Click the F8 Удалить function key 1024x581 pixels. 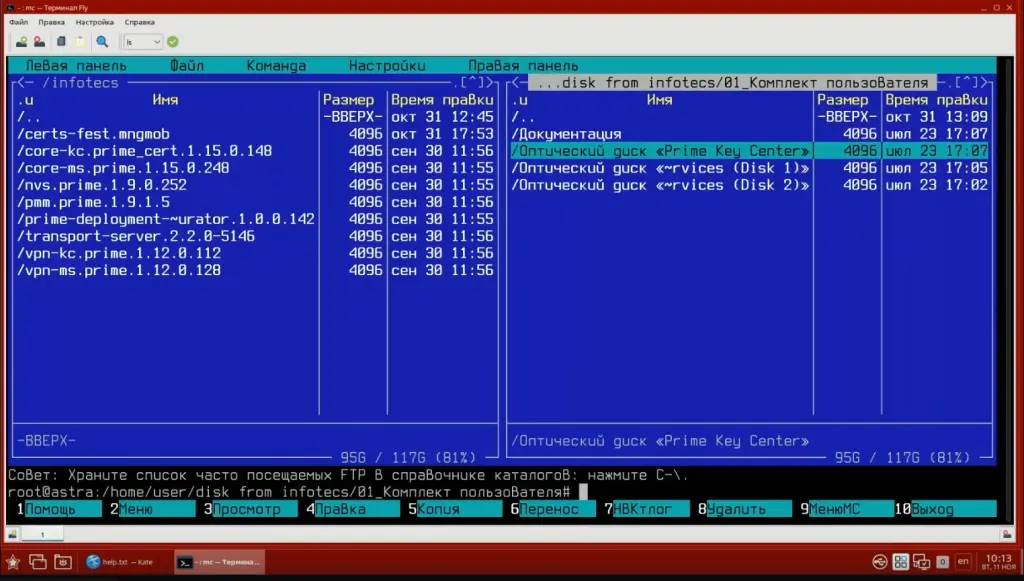[744, 509]
